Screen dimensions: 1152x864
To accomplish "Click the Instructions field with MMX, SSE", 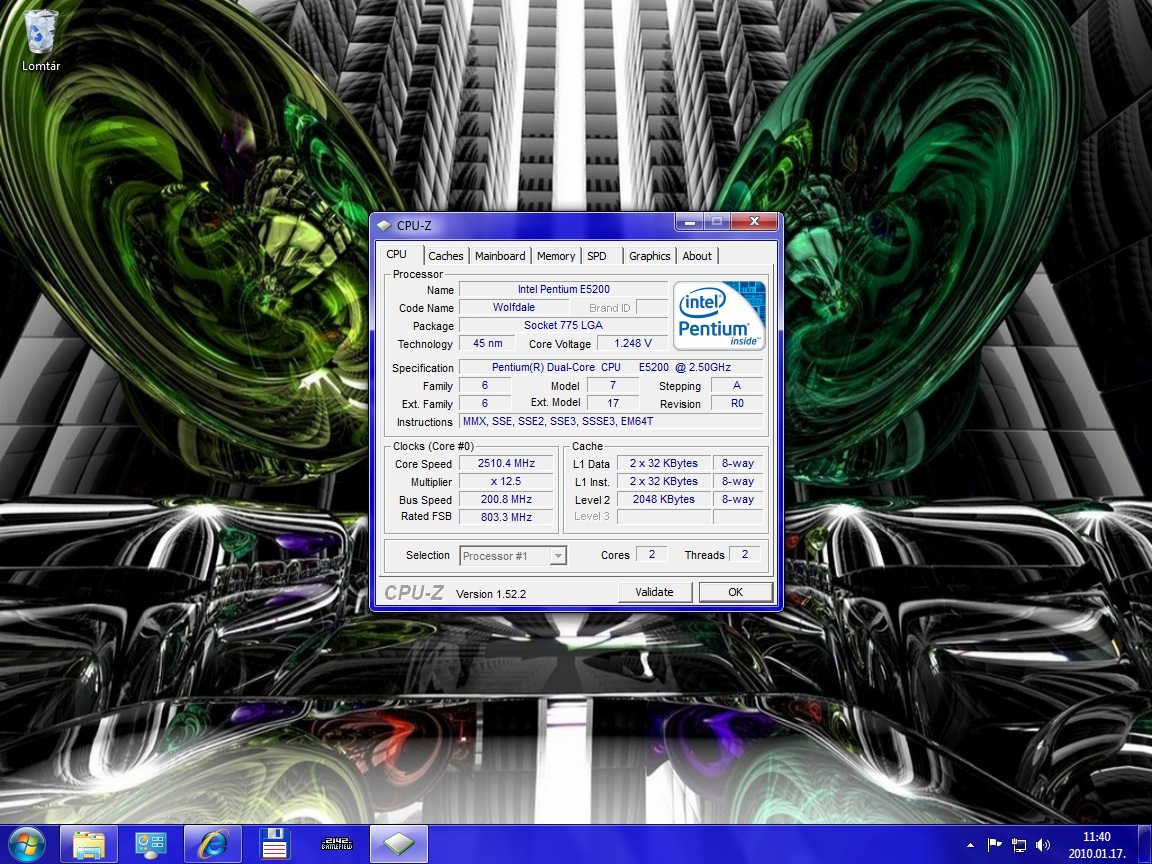I will tap(611, 422).
